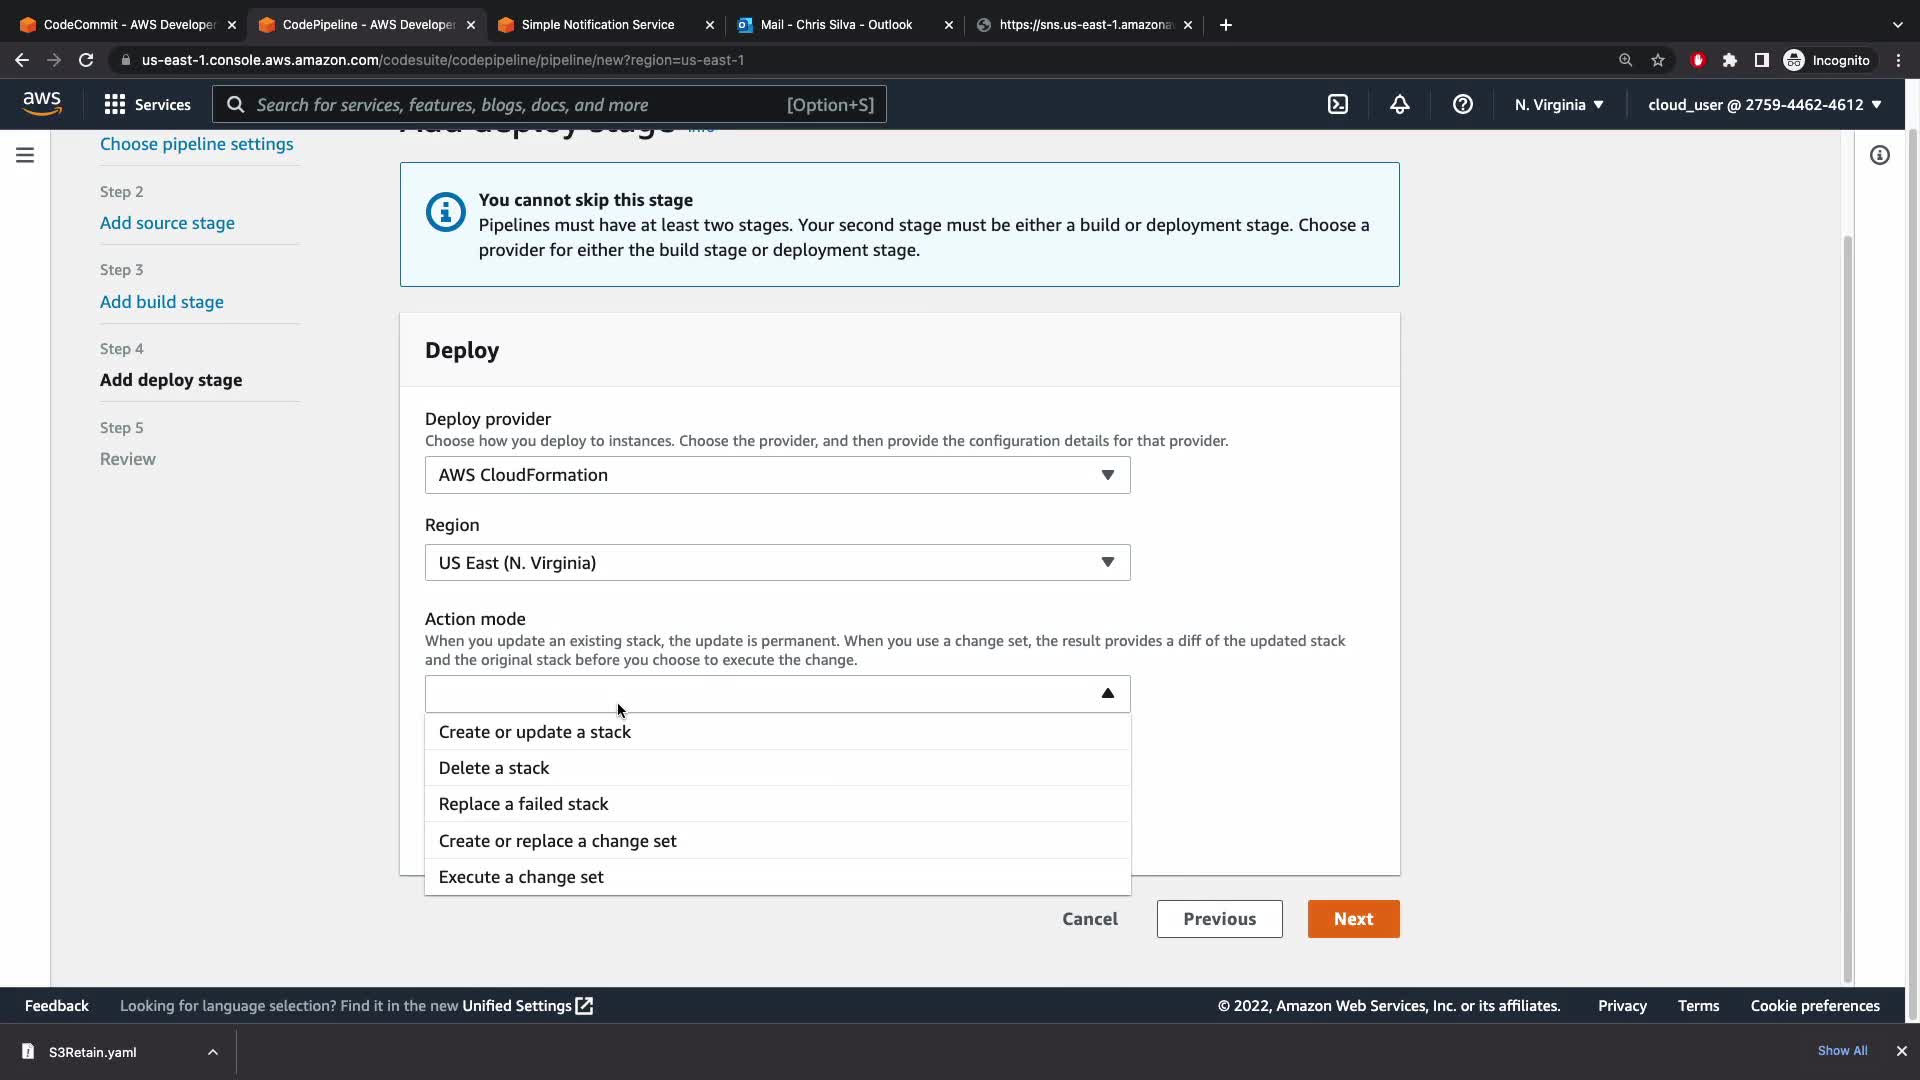Screen dimensions: 1920x1080
Task: Switch to Simple Notification Service tab
Action: click(598, 24)
